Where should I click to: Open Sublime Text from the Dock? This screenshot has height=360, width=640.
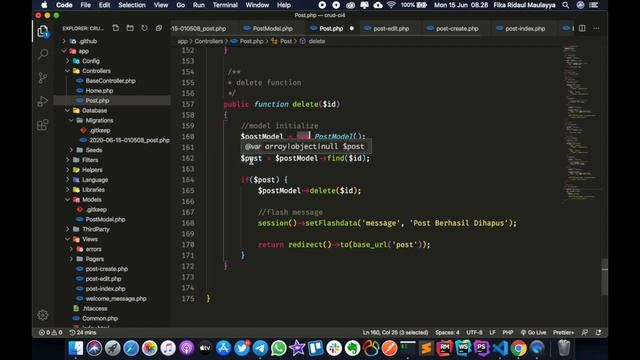(426, 348)
